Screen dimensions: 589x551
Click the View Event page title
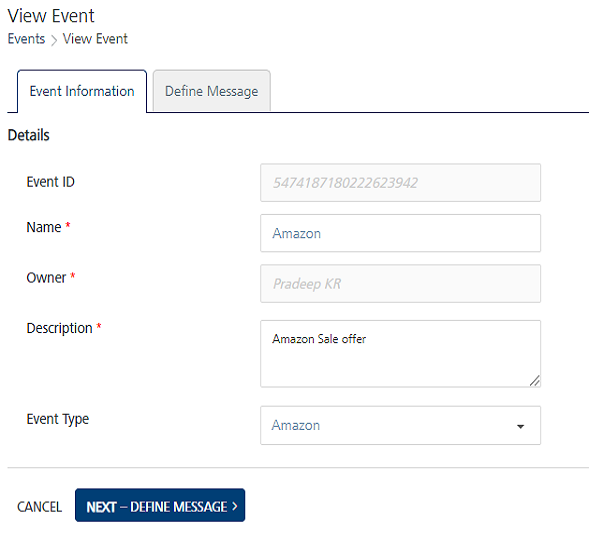(x=51, y=16)
